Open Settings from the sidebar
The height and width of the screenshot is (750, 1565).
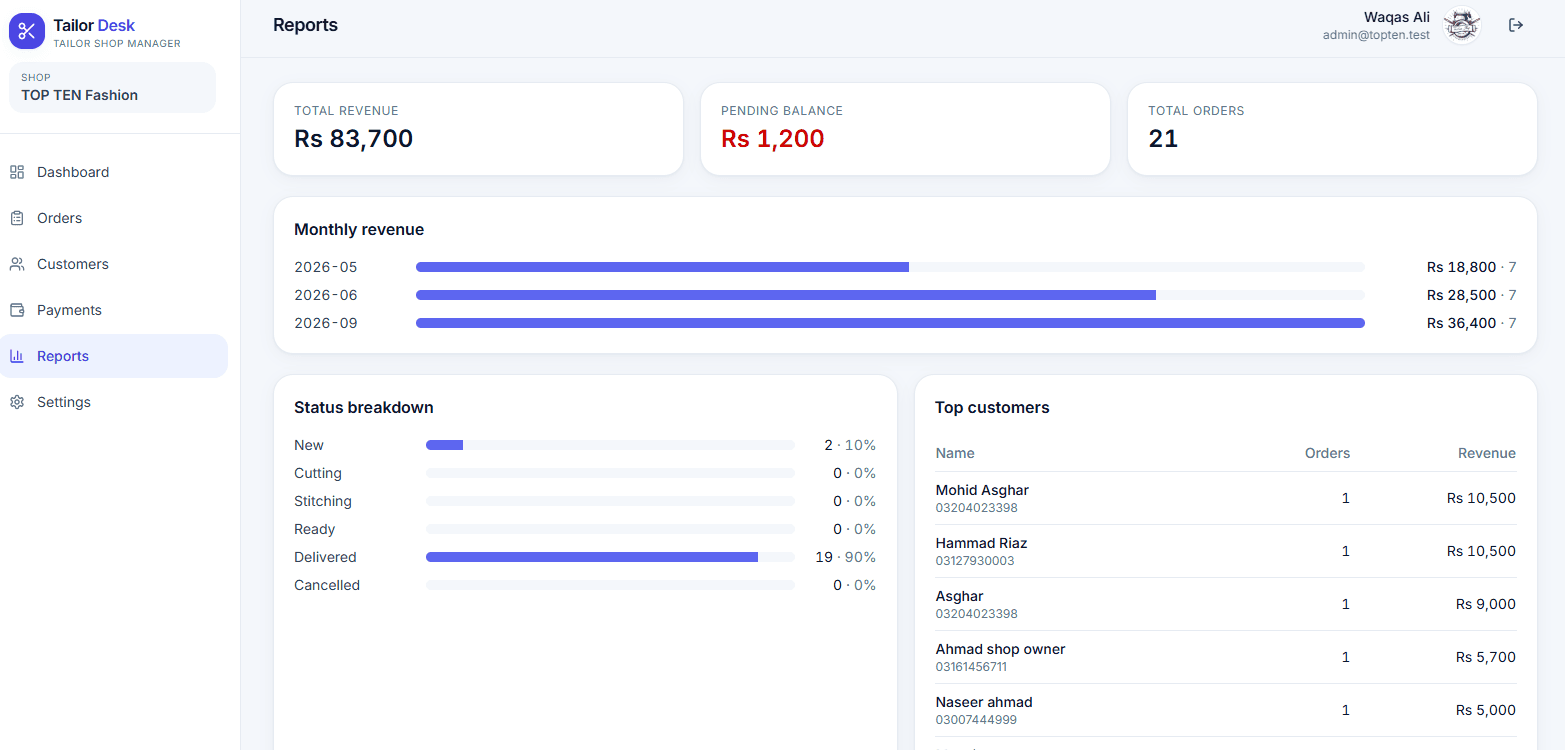(114, 402)
